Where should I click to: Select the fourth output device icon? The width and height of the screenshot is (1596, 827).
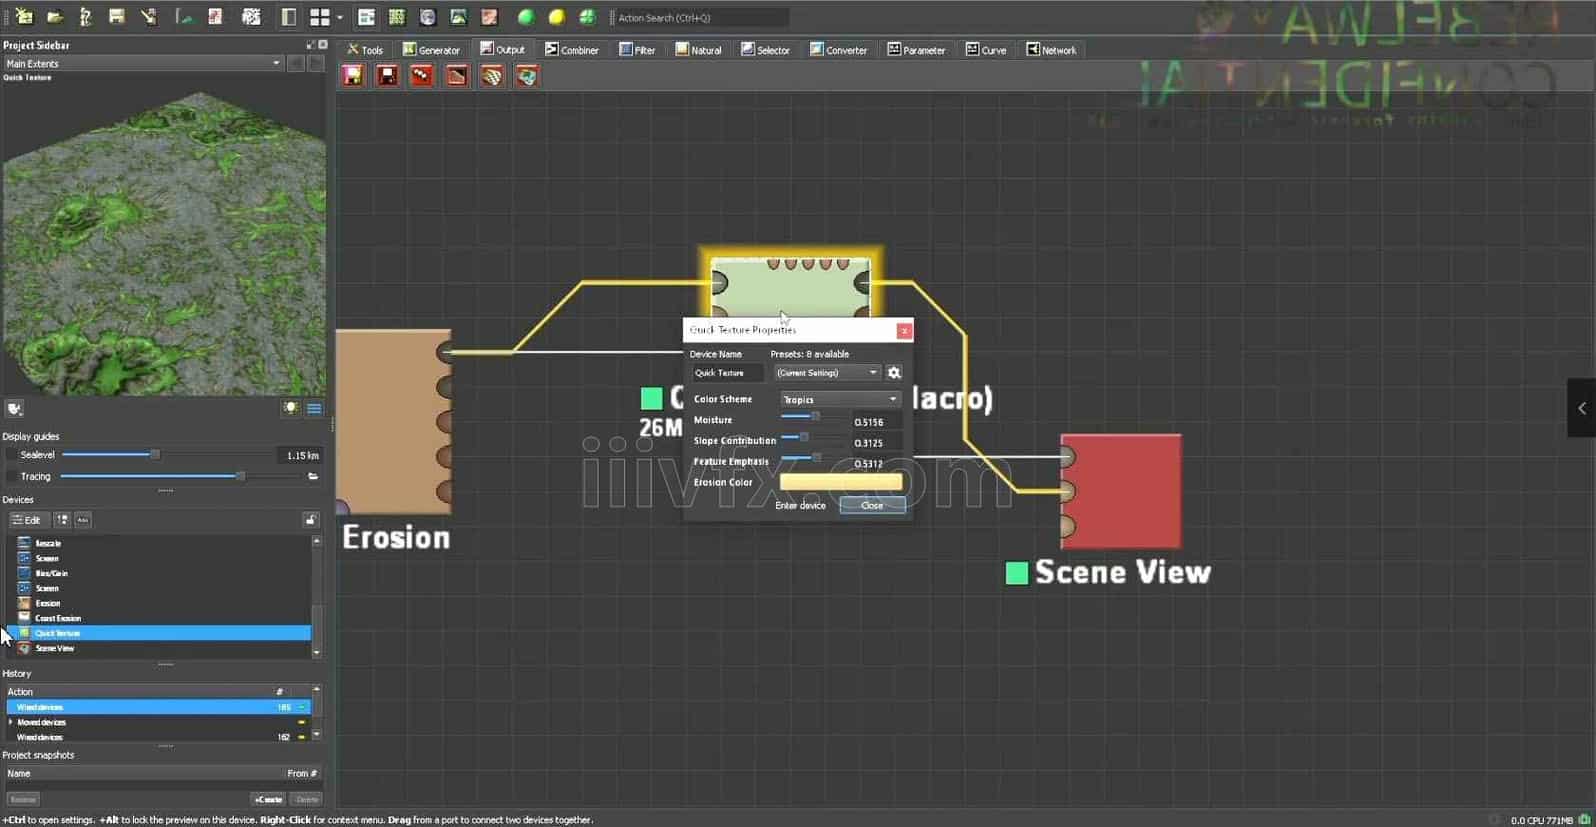click(x=457, y=76)
